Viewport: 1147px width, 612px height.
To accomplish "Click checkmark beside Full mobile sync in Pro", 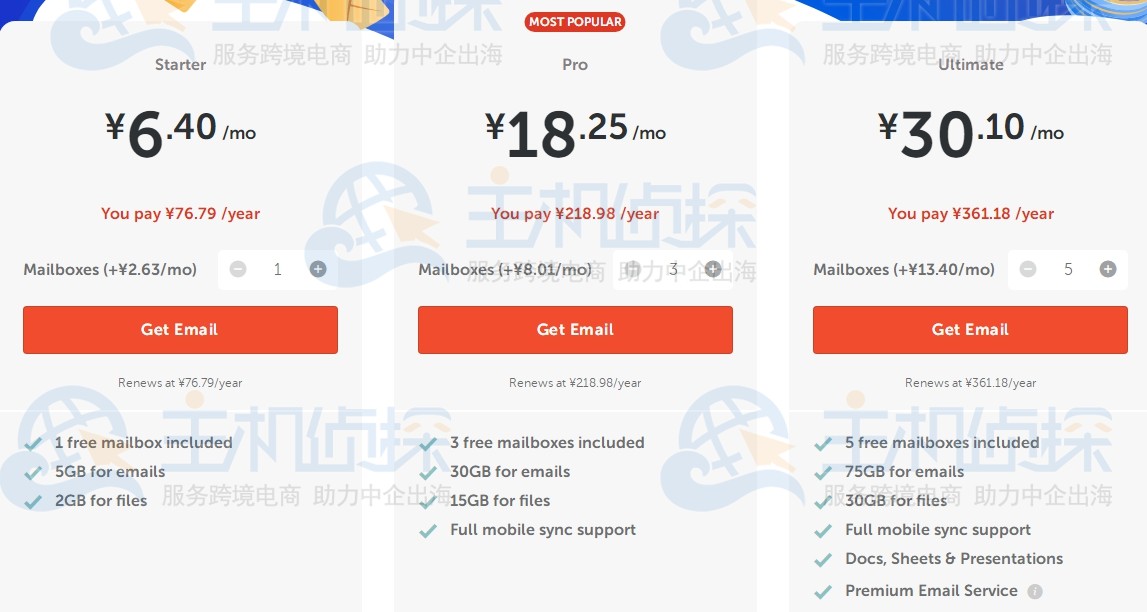I will [x=429, y=531].
